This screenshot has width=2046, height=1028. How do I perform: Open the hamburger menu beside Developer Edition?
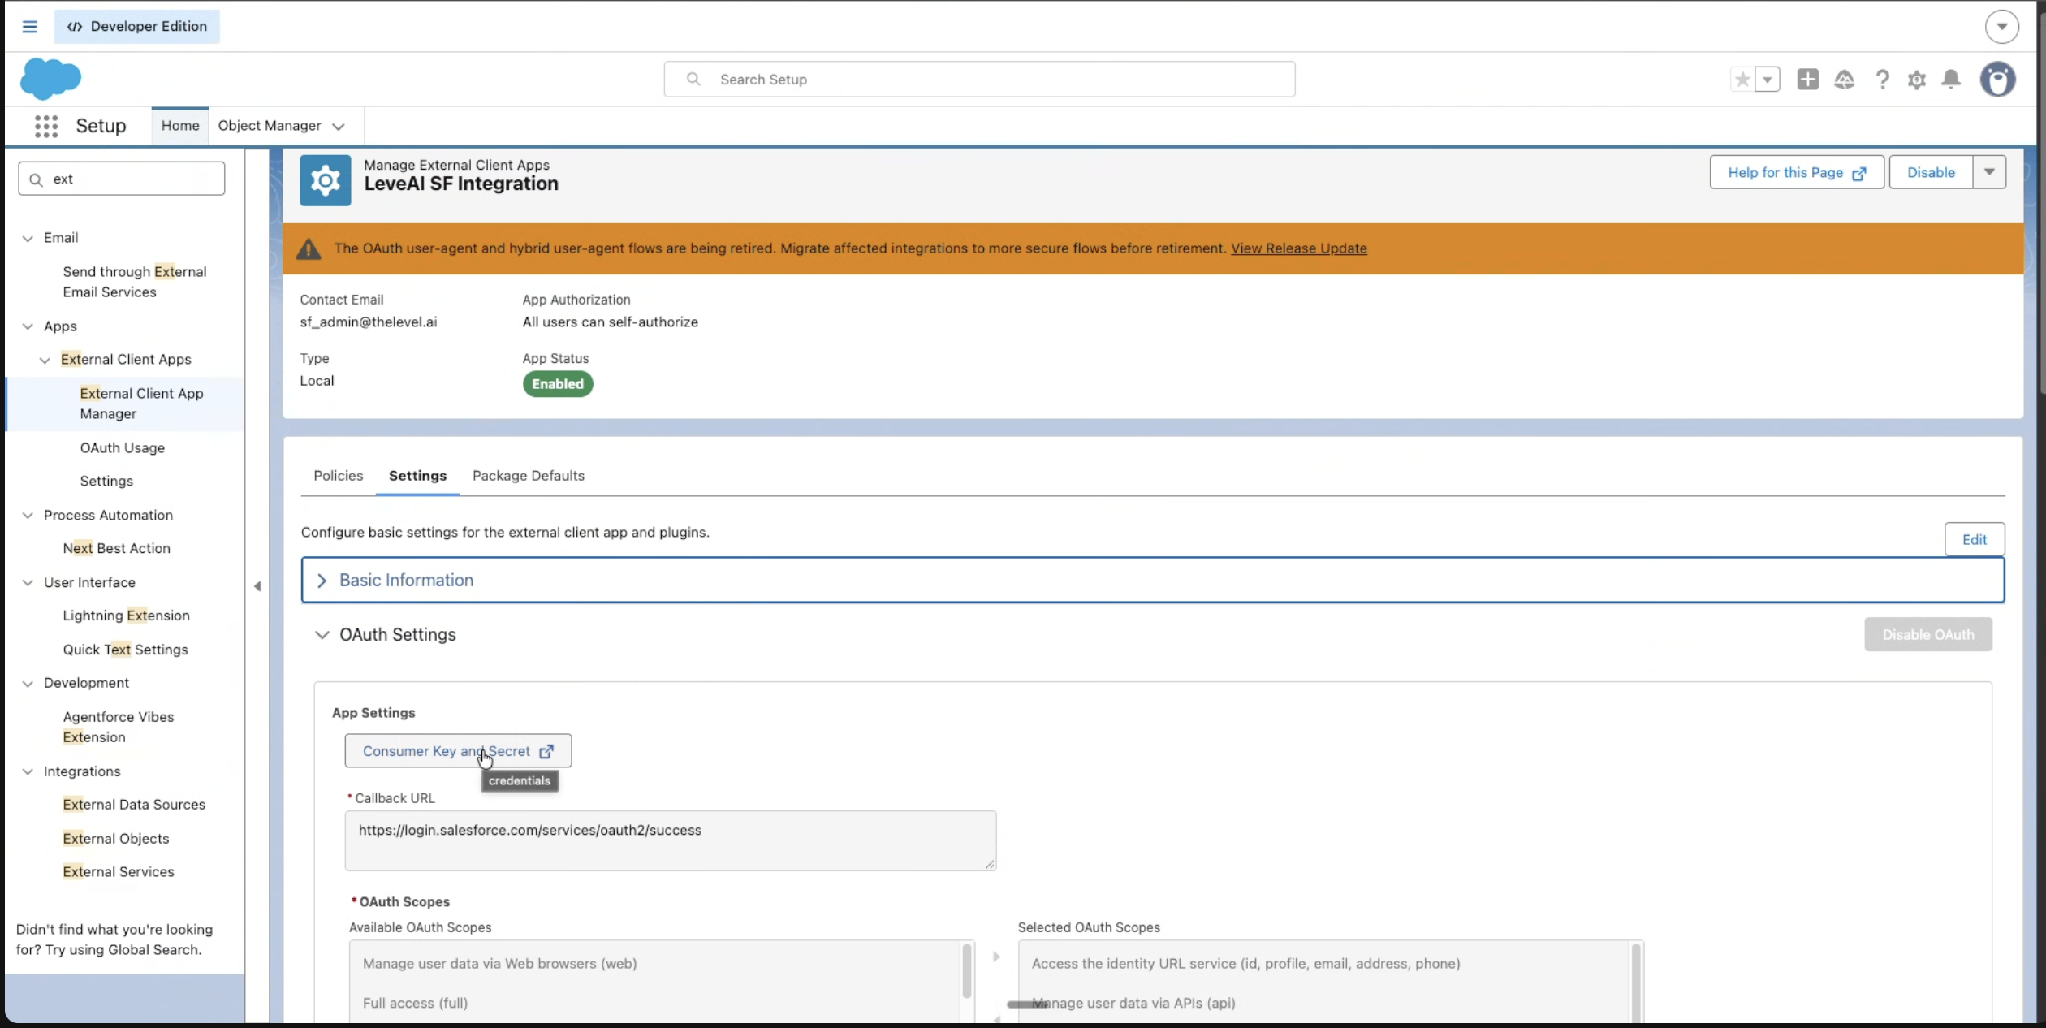[30, 27]
